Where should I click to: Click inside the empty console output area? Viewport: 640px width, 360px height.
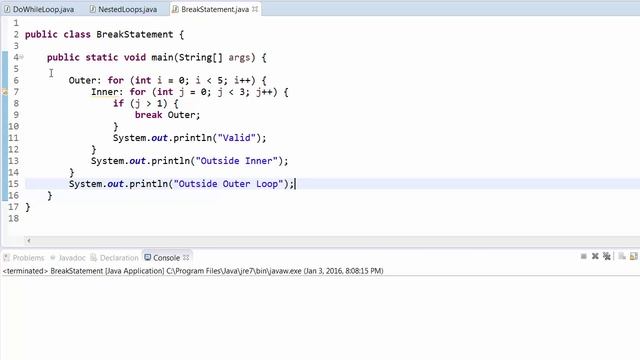pos(320,318)
